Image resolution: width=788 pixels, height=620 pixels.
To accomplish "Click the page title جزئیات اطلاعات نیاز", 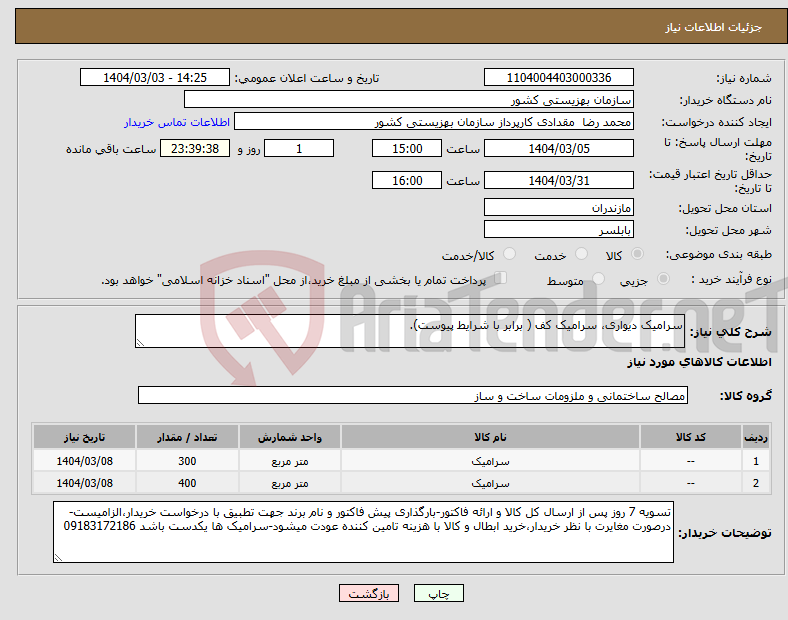I will pyautogui.click(x=714, y=27).
